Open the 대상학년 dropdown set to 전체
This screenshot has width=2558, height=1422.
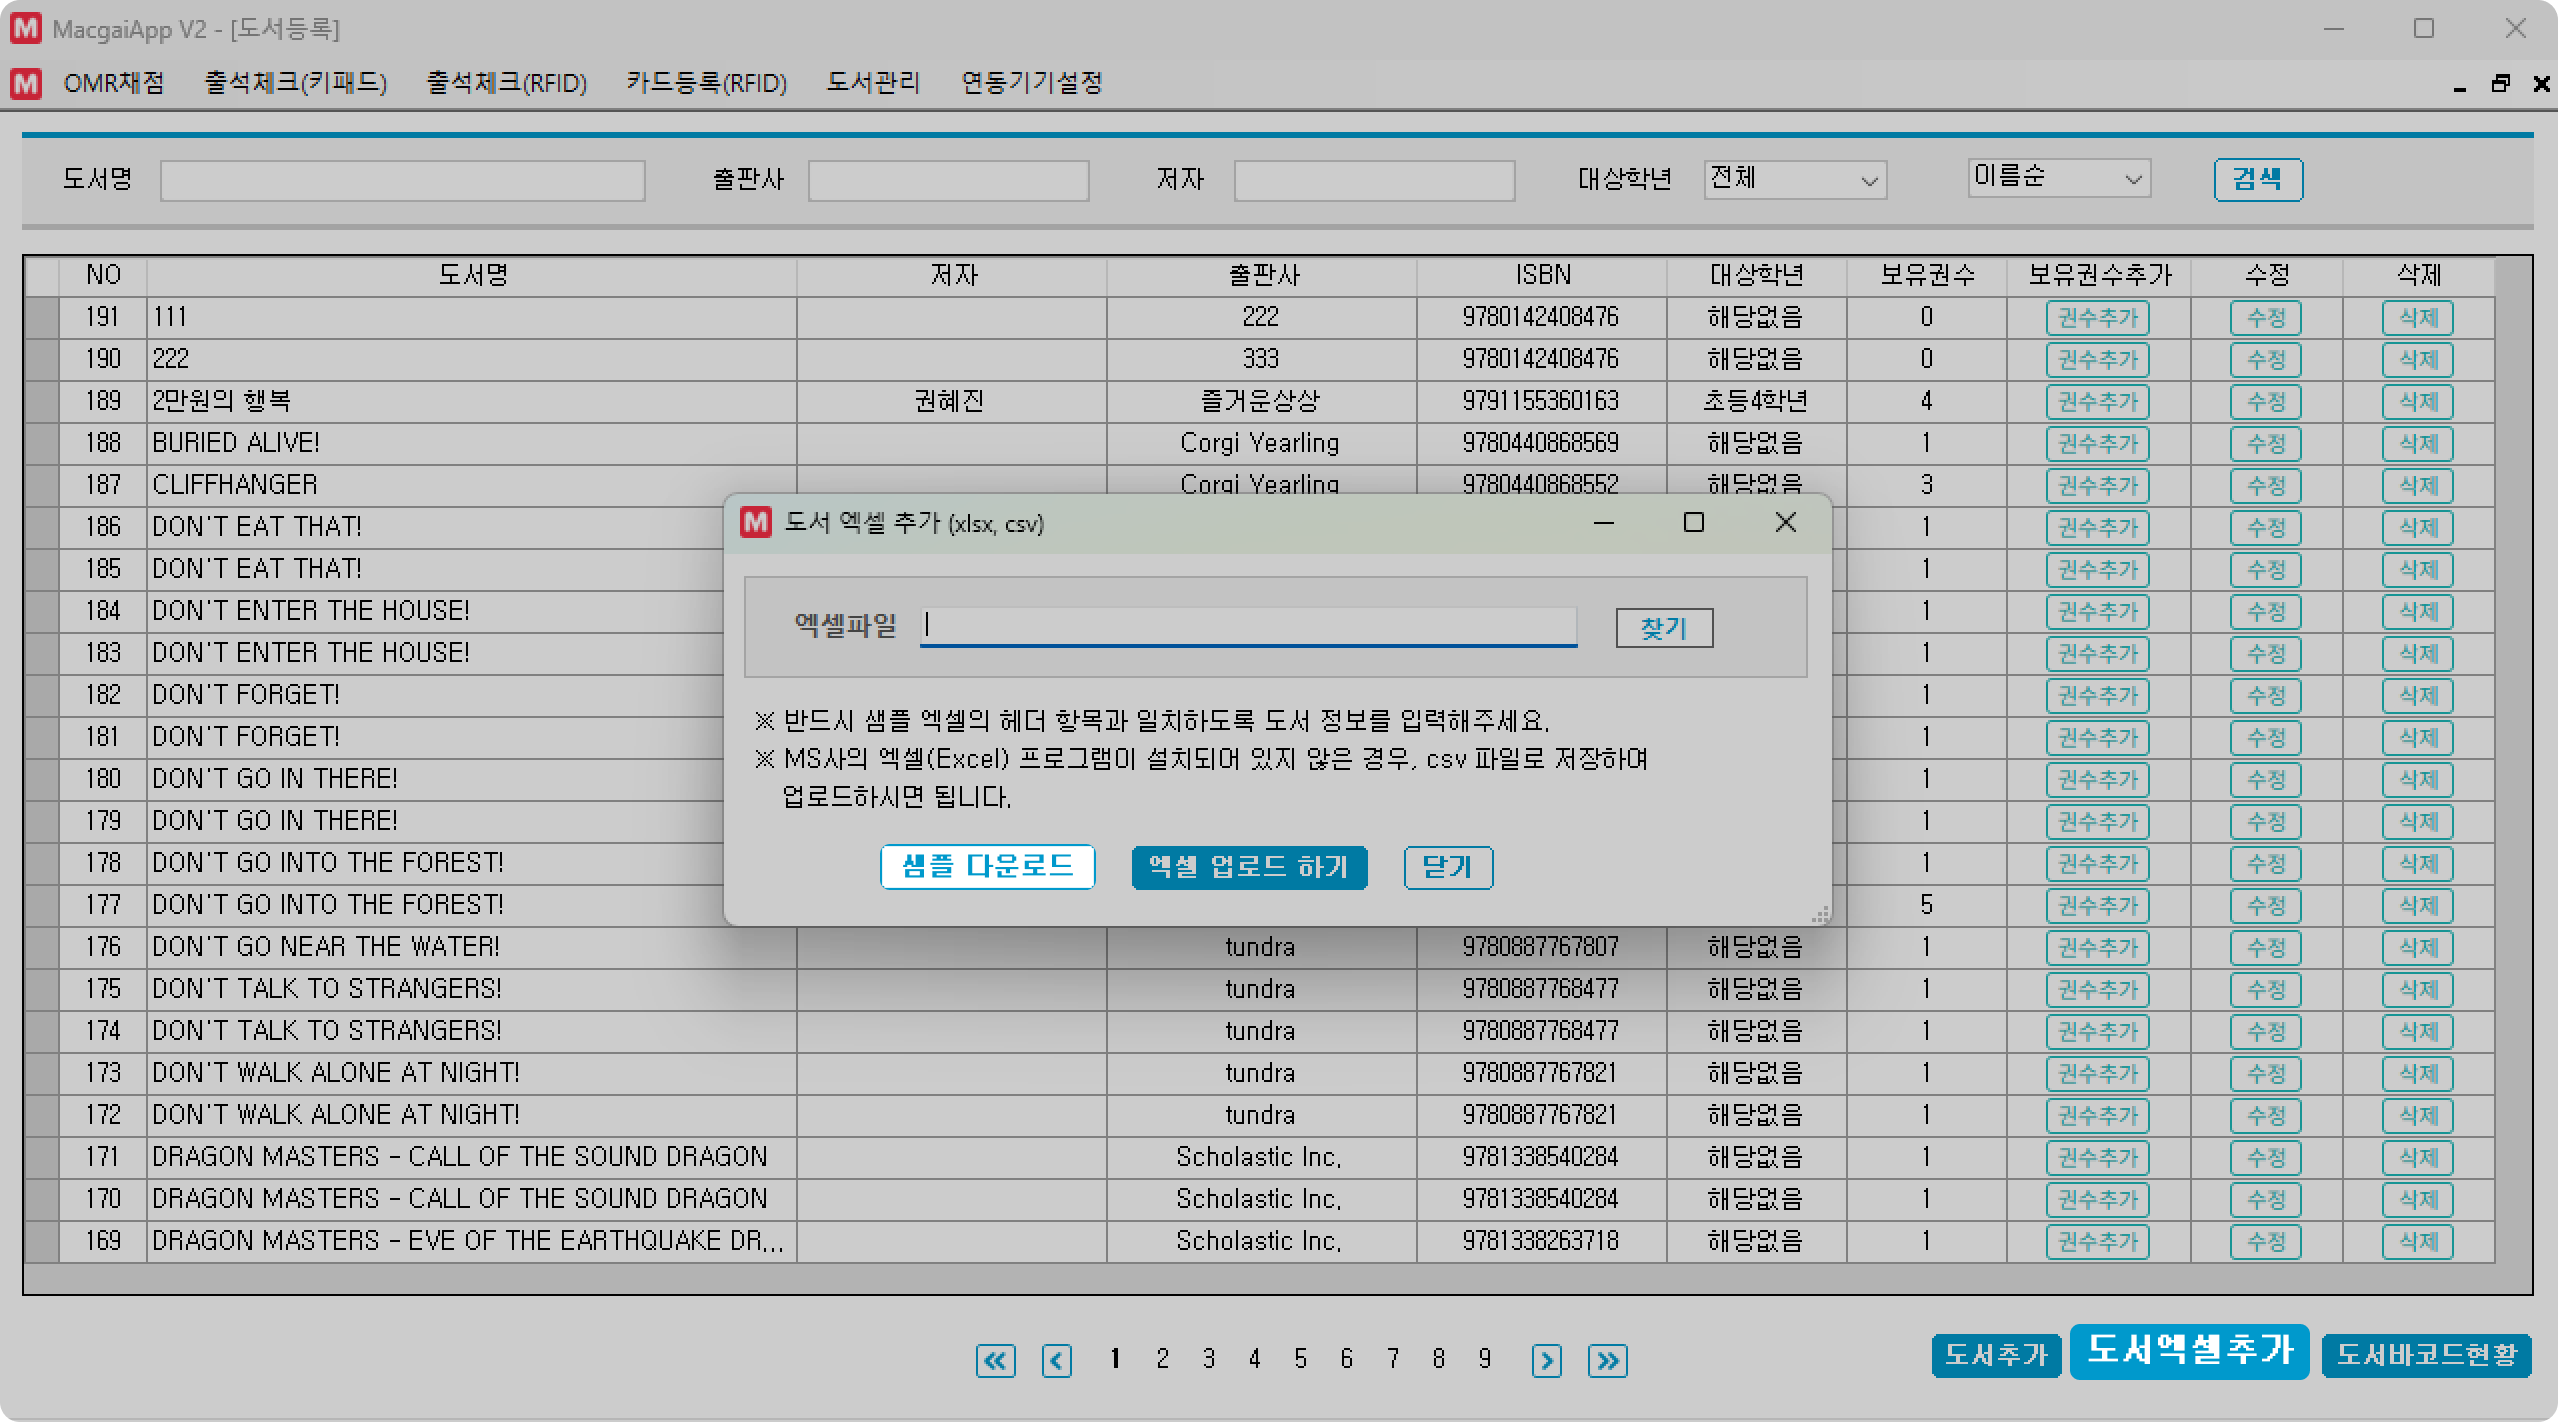pos(1795,180)
